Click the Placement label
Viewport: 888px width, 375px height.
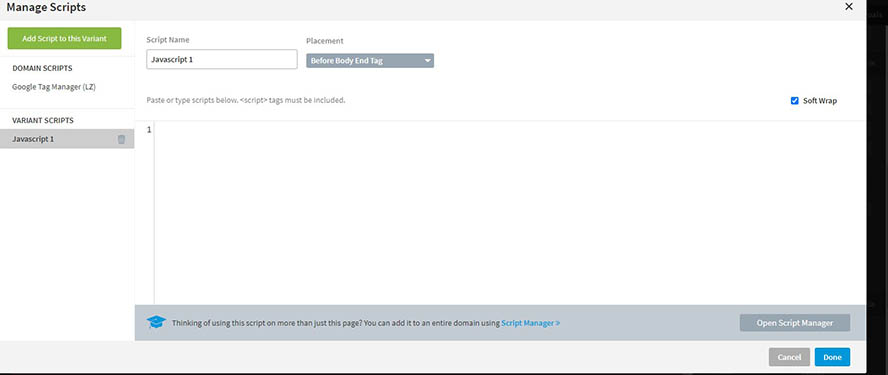[325, 41]
